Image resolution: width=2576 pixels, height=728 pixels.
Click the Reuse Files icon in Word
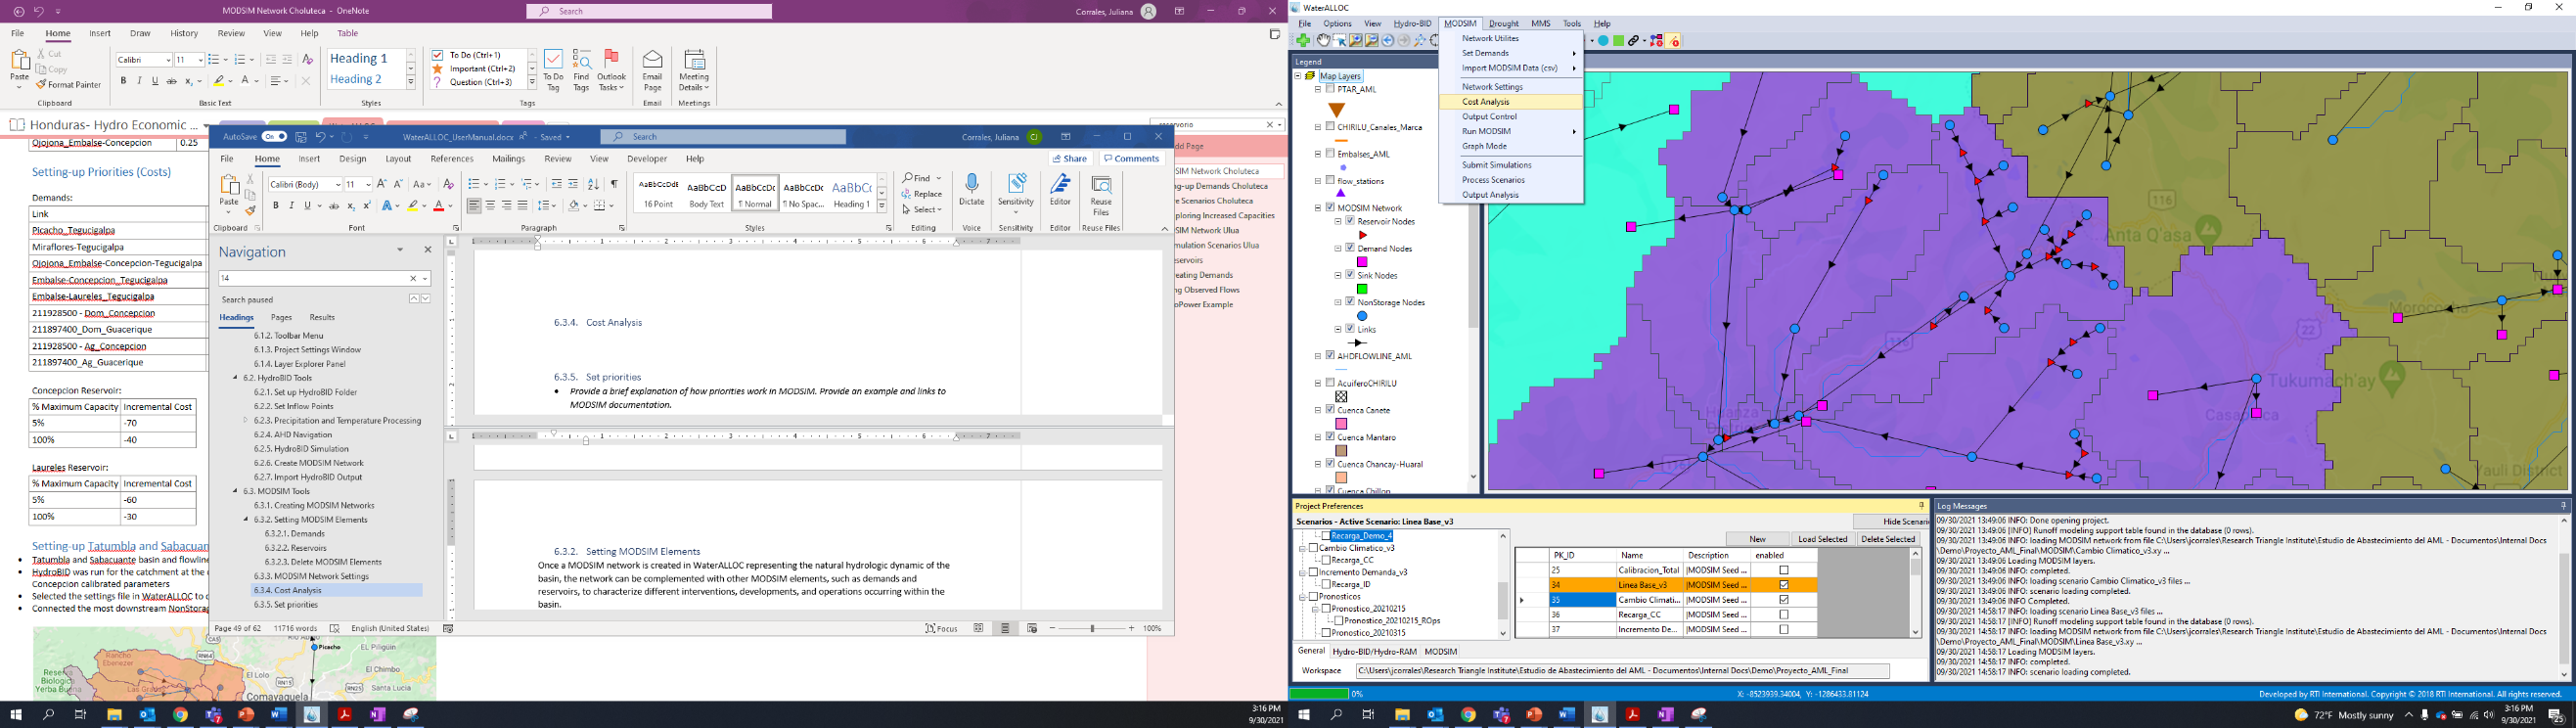(x=1101, y=196)
